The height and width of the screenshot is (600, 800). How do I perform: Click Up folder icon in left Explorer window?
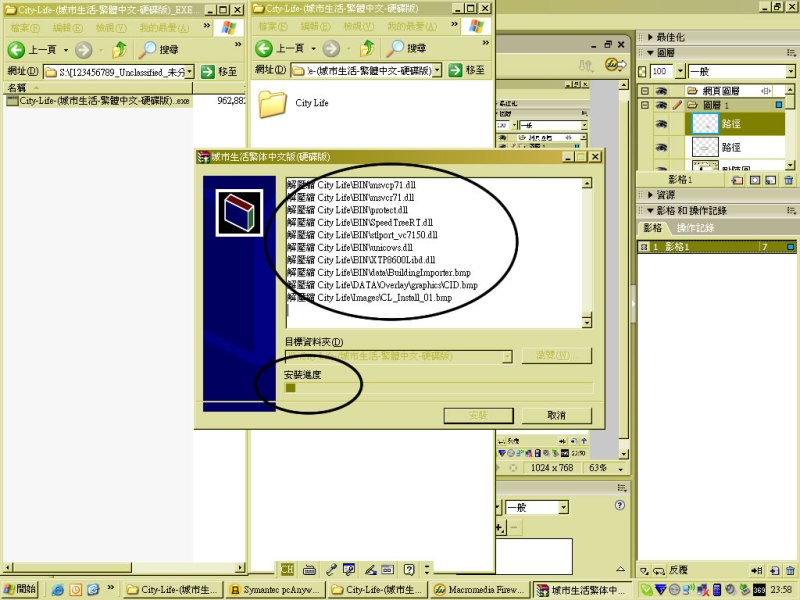(119, 49)
